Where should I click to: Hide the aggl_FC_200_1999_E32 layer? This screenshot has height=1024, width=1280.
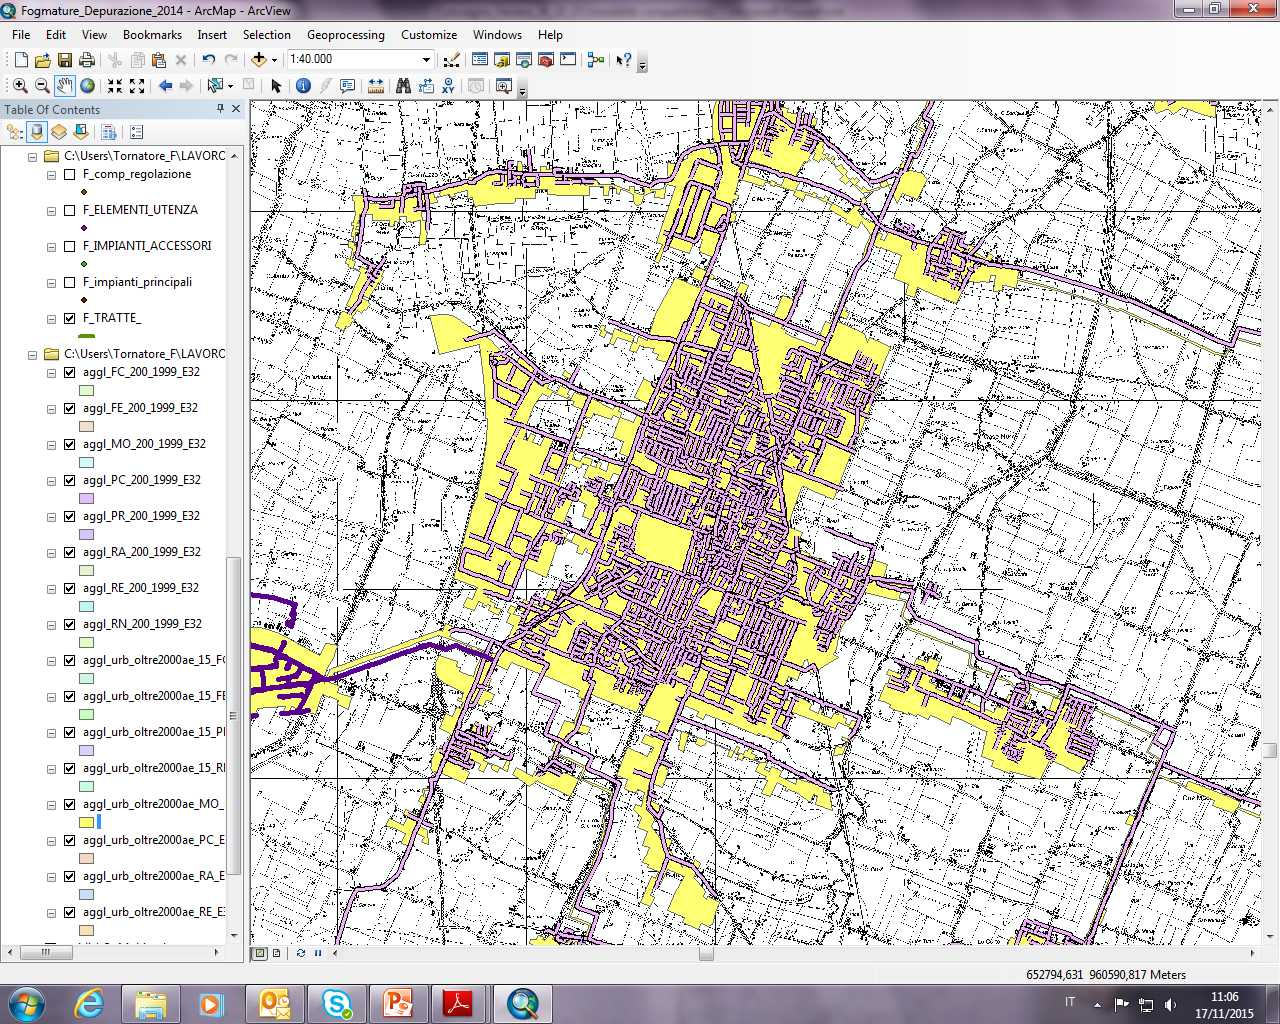pyautogui.click(x=70, y=372)
